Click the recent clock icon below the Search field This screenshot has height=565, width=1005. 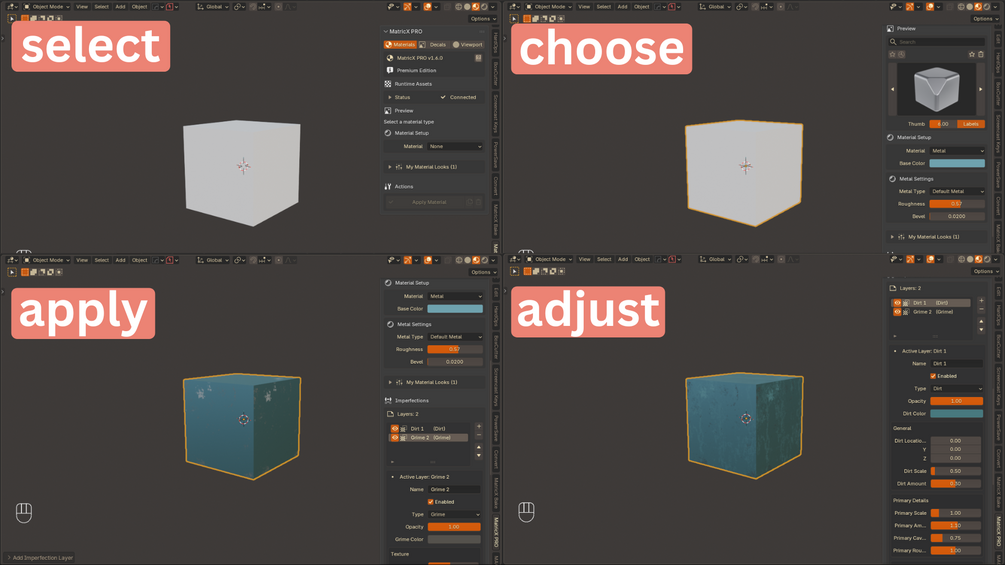tap(901, 54)
